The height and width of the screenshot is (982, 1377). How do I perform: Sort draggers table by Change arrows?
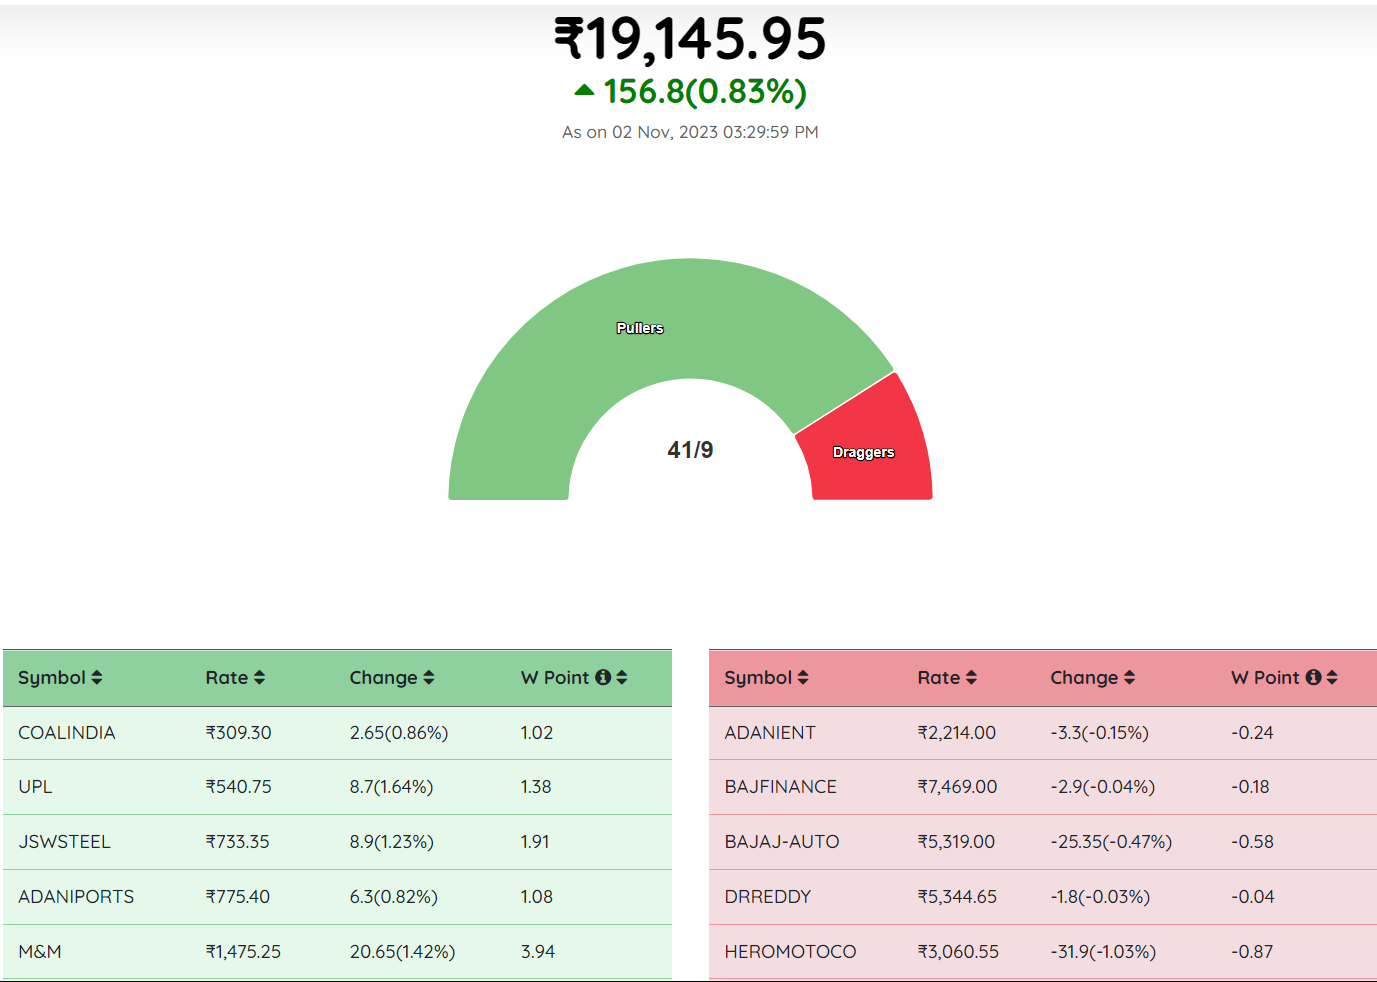coord(1130,678)
